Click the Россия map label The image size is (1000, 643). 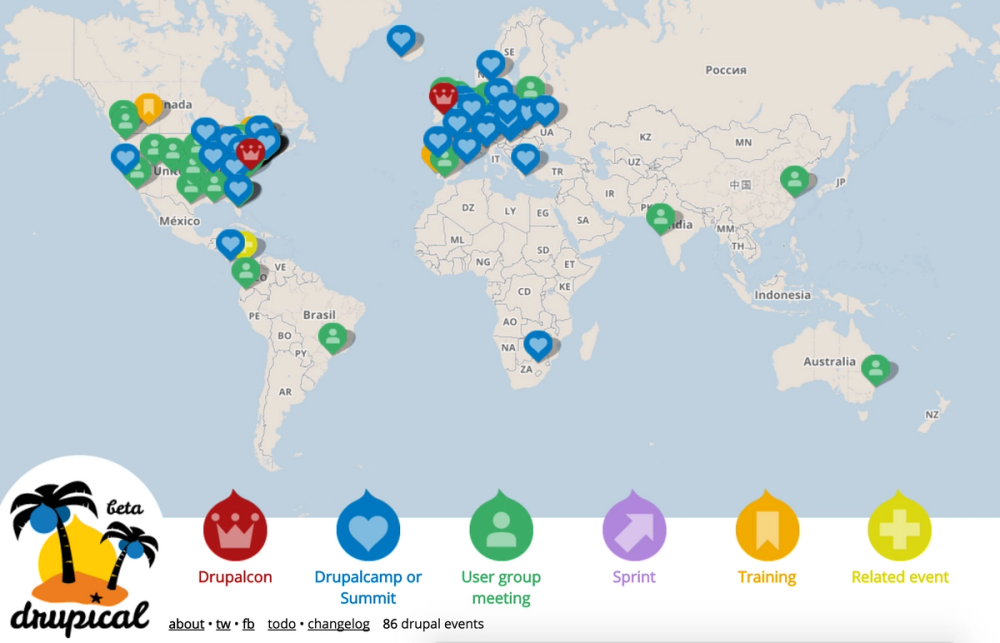coord(726,70)
